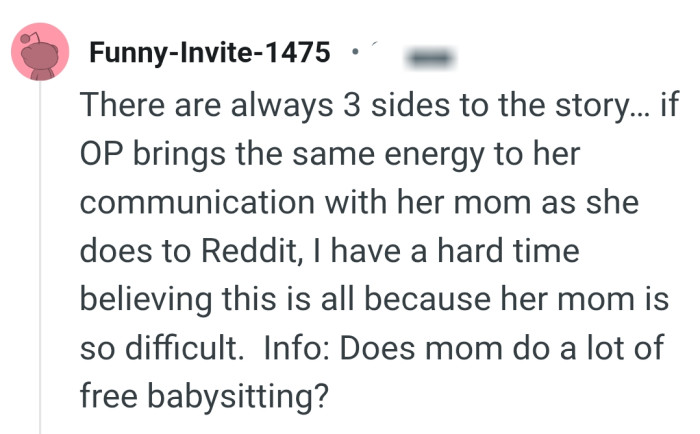Click the word "OP" in the comment

[101, 154]
